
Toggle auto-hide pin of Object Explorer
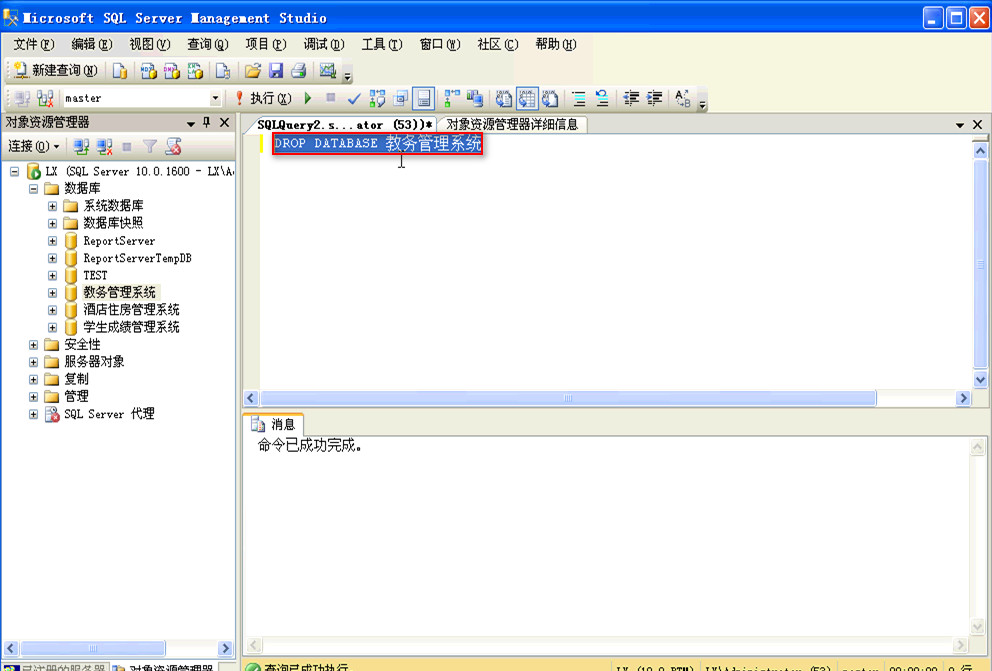click(x=206, y=122)
